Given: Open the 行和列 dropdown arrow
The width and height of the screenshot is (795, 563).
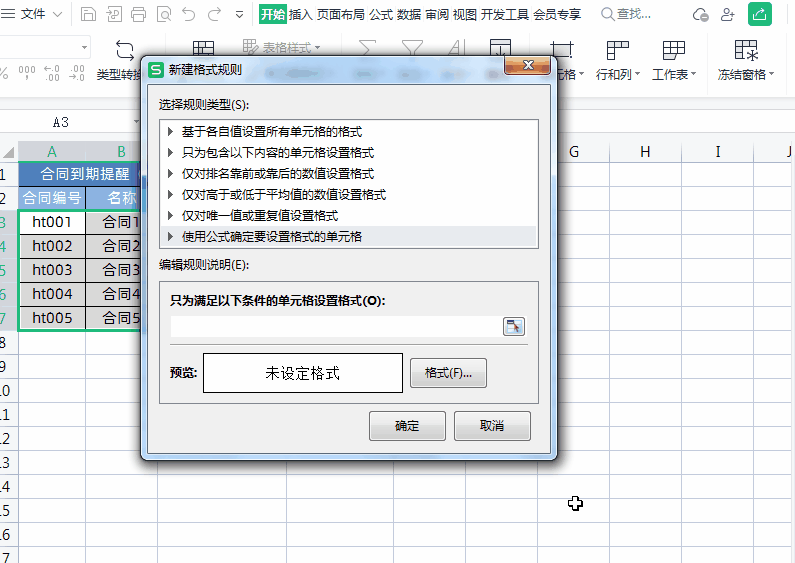Looking at the screenshot, I should [637, 74].
